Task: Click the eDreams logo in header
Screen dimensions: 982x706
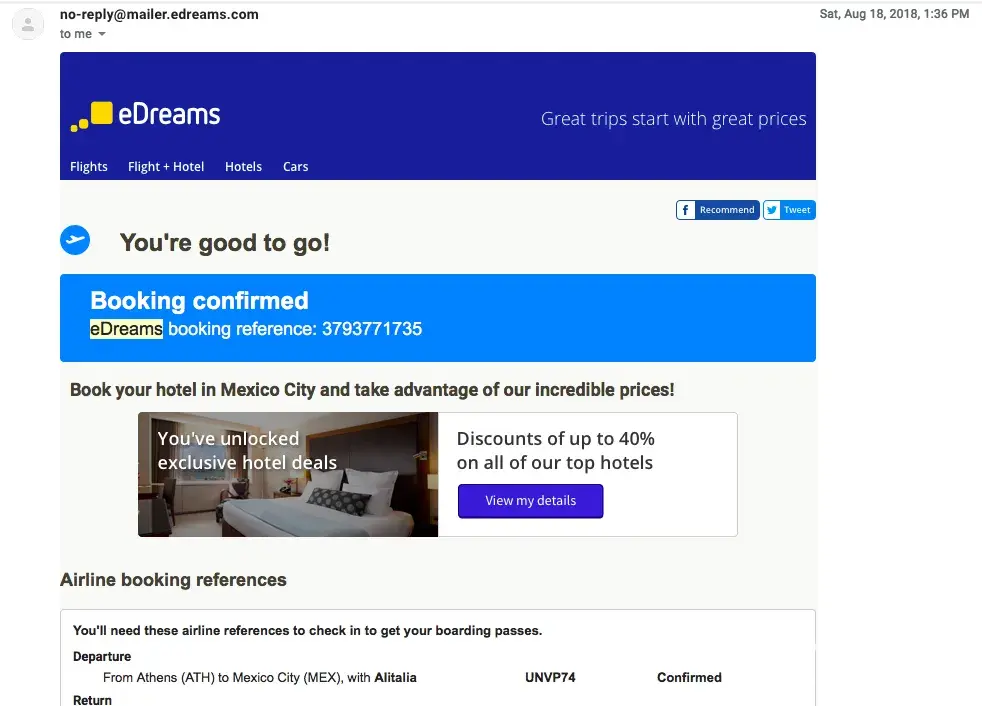Action: 145,116
